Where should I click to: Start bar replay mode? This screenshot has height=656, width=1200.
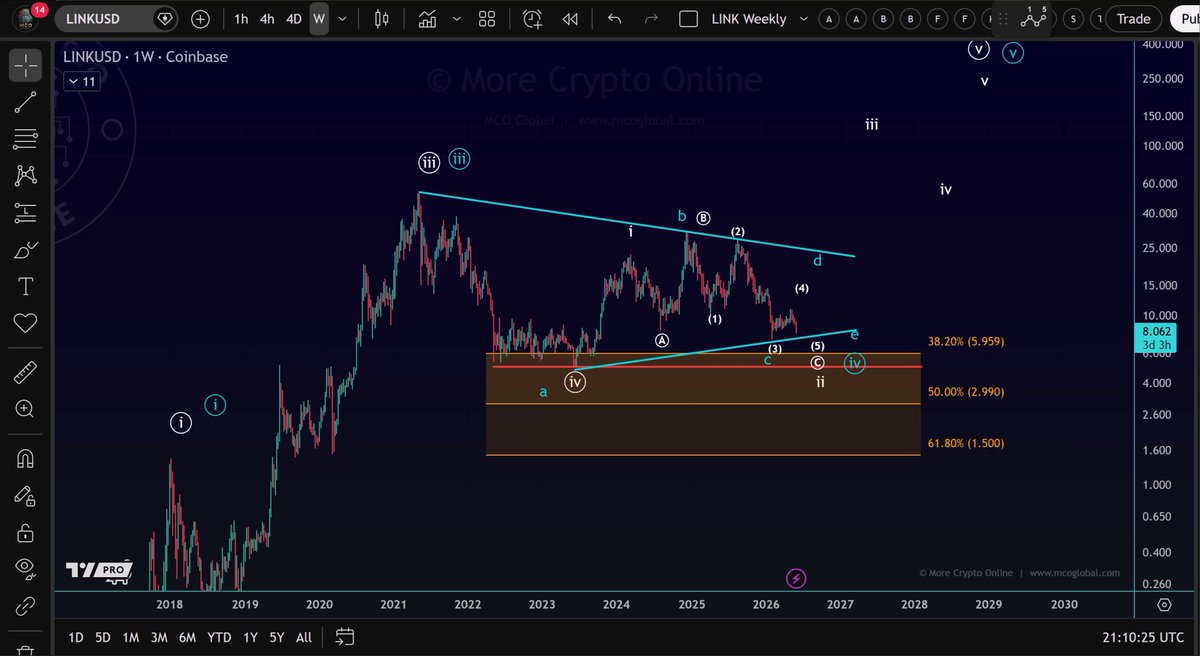[570, 19]
